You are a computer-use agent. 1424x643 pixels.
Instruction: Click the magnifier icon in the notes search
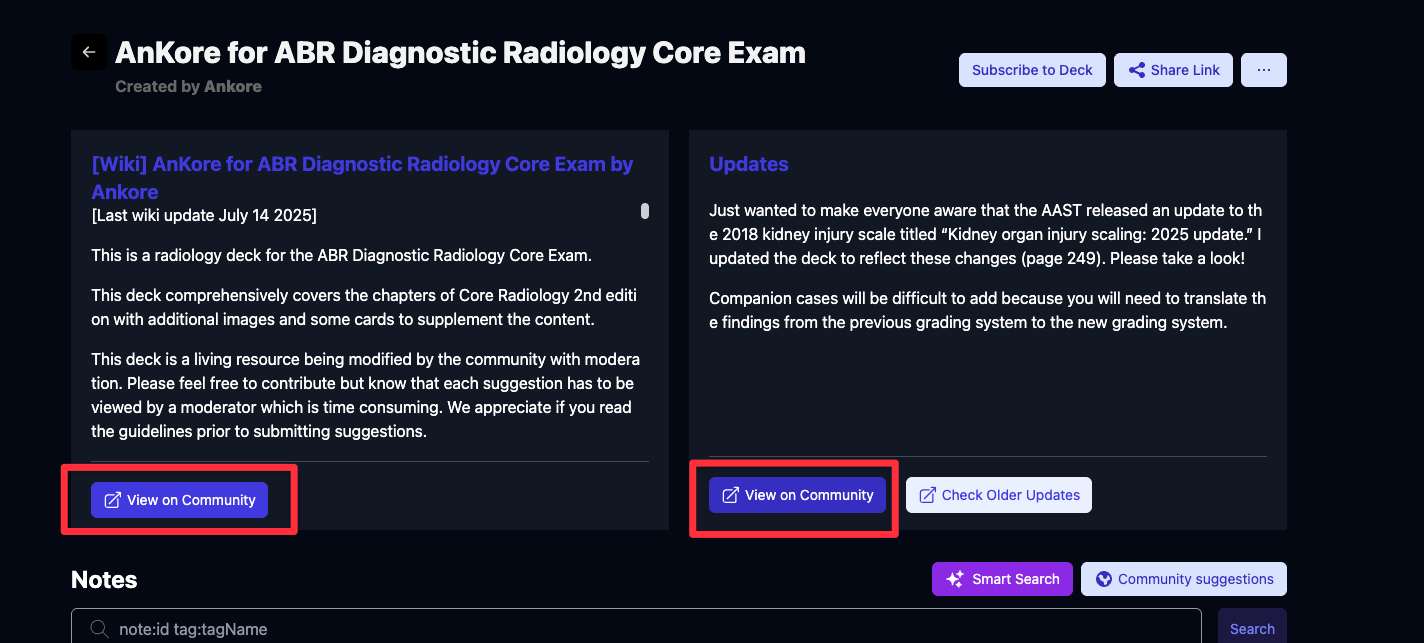pyautogui.click(x=100, y=629)
